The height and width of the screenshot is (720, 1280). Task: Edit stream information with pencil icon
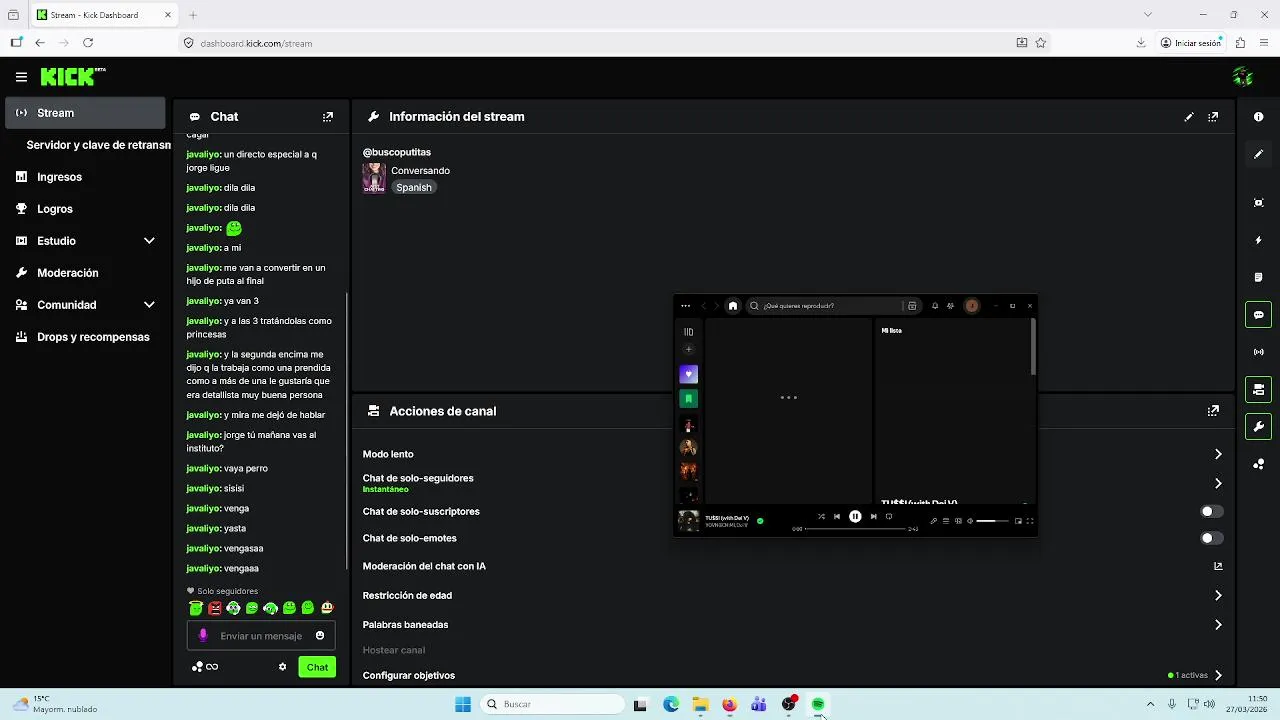(1189, 117)
